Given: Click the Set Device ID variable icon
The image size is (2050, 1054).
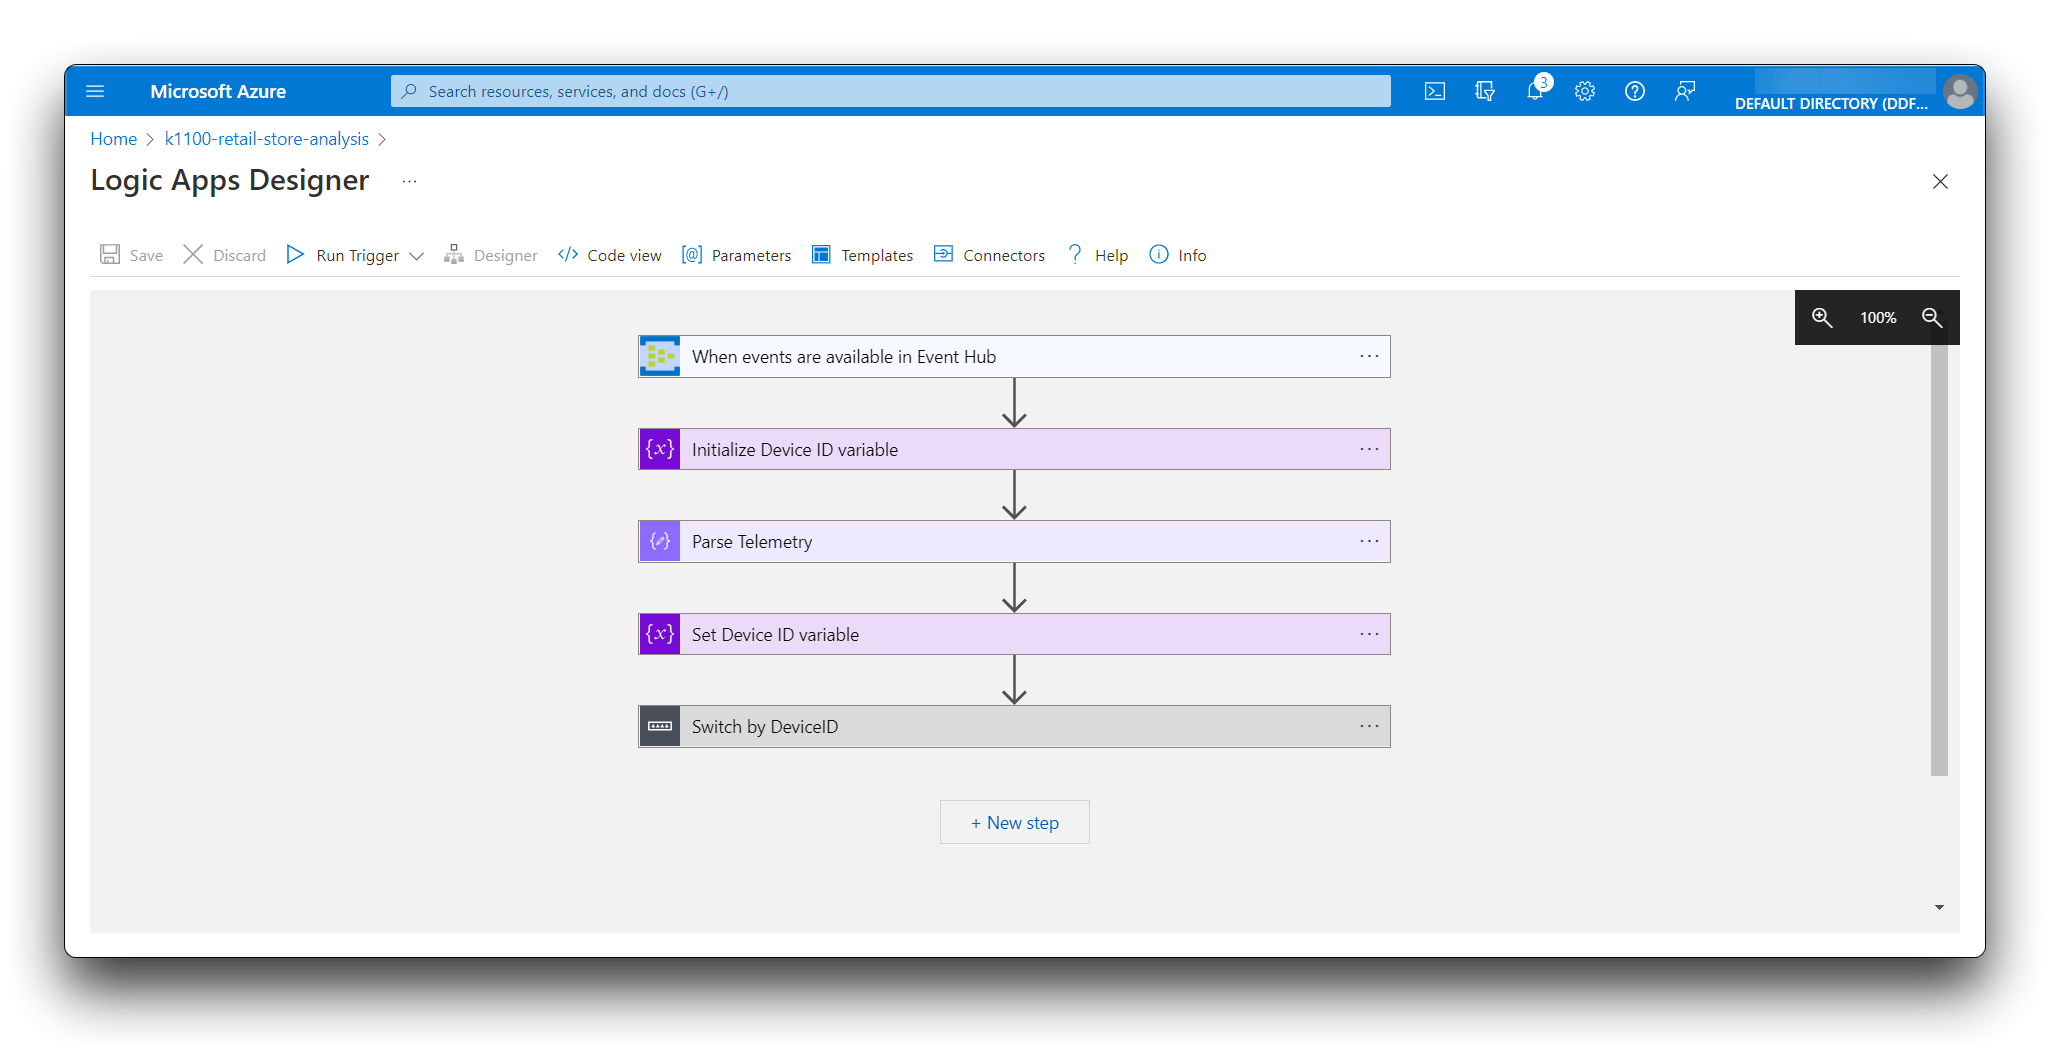Looking at the screenshot, I should (x=660, y=634).
